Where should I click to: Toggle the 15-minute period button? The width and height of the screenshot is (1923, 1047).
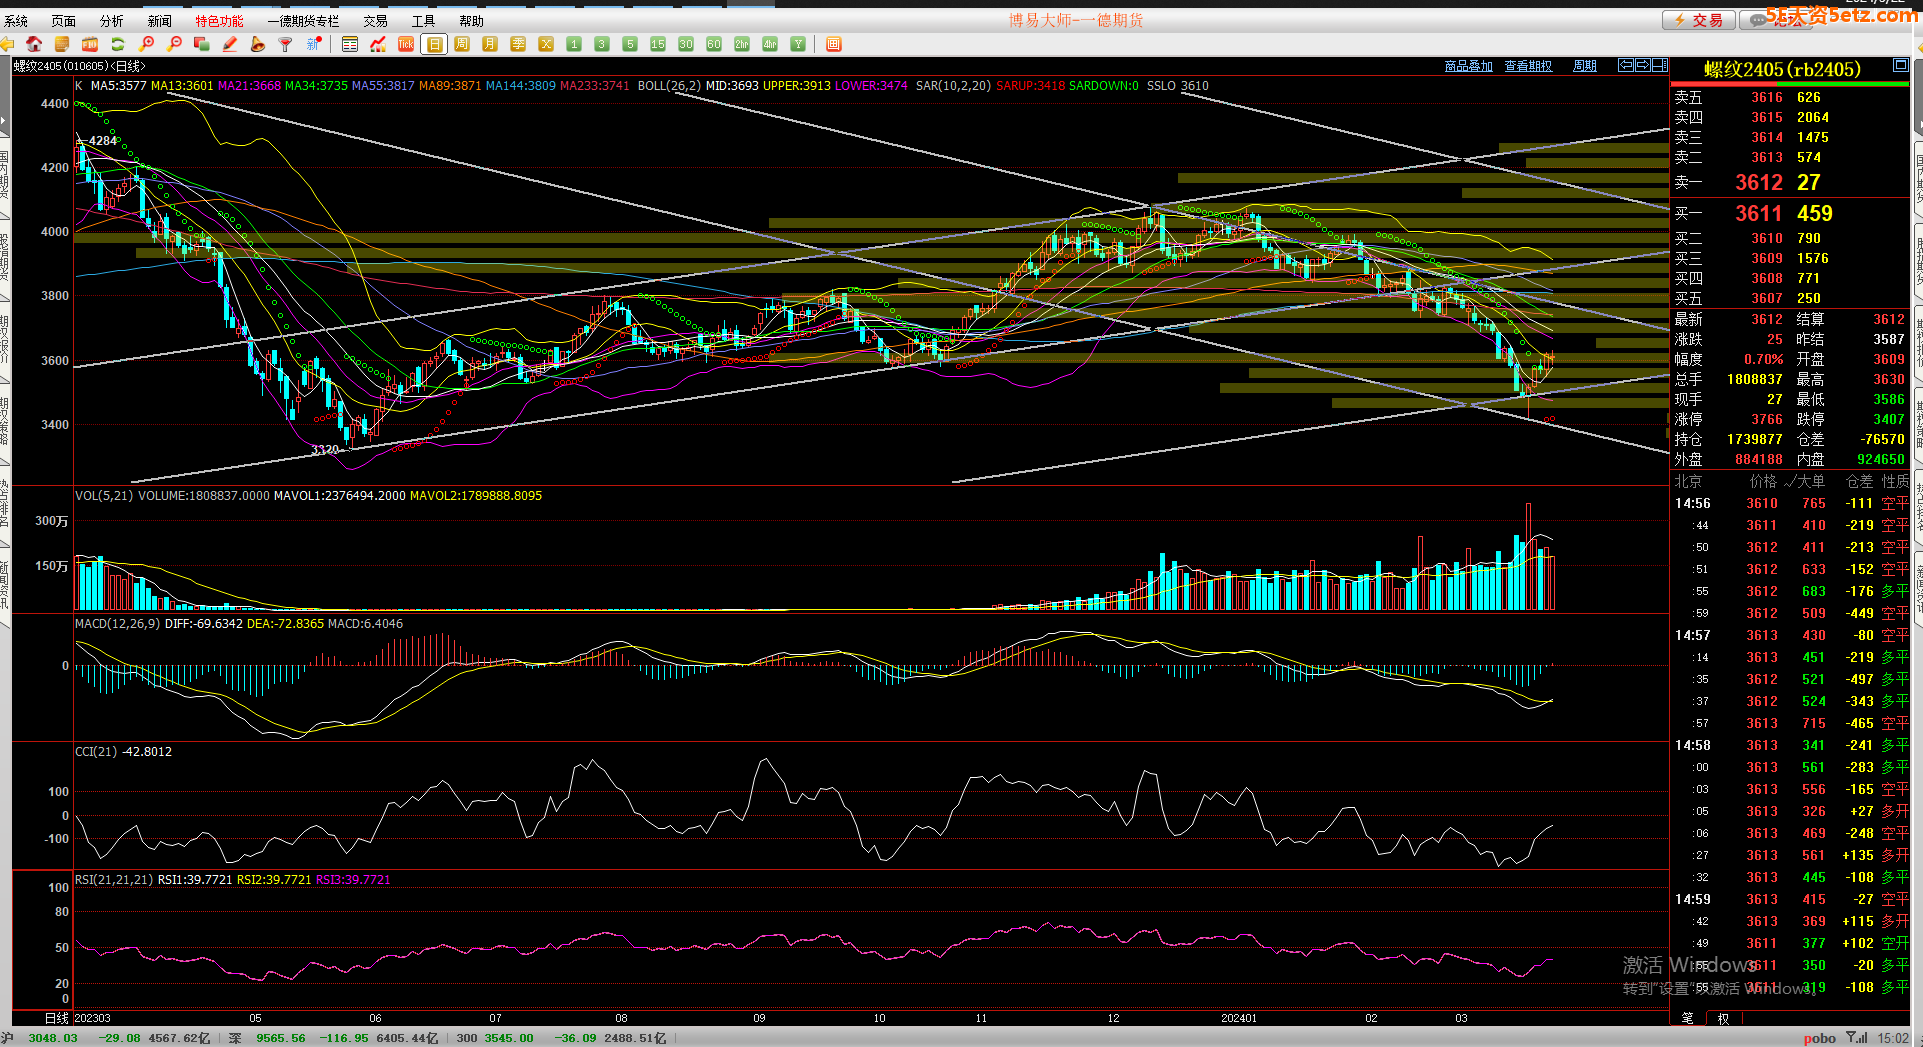pos(657,44)
